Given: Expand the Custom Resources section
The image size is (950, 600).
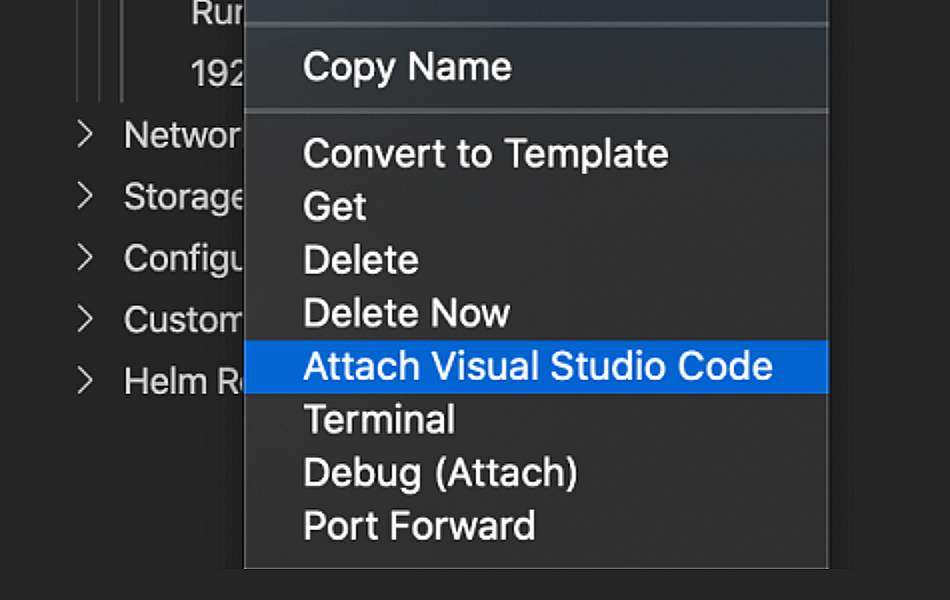Looking at the screenshot, I should 85,319.
